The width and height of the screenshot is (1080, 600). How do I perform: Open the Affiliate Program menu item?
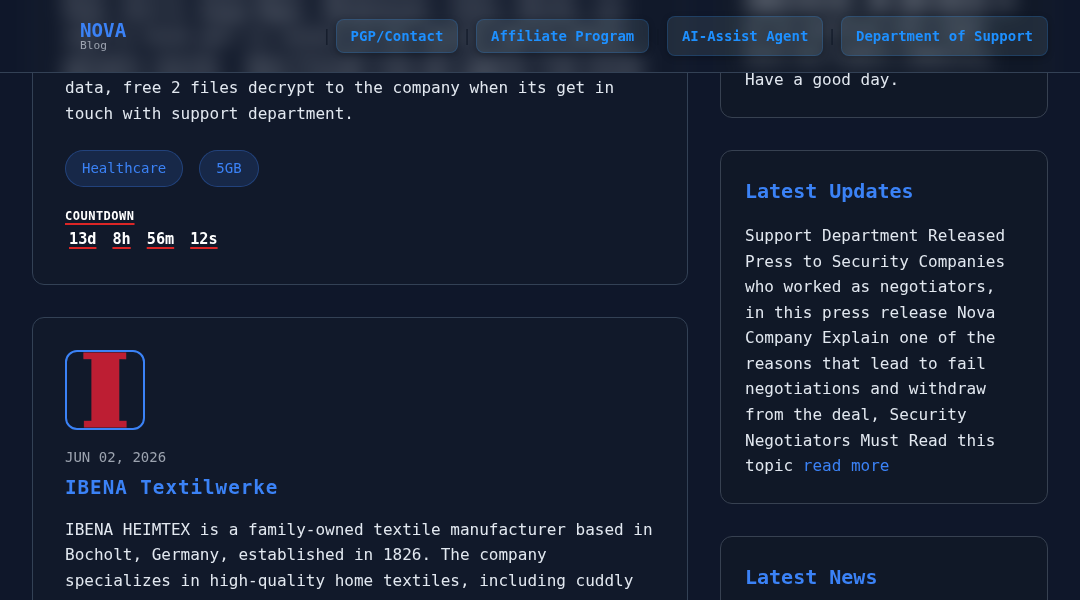pos(562,36)
